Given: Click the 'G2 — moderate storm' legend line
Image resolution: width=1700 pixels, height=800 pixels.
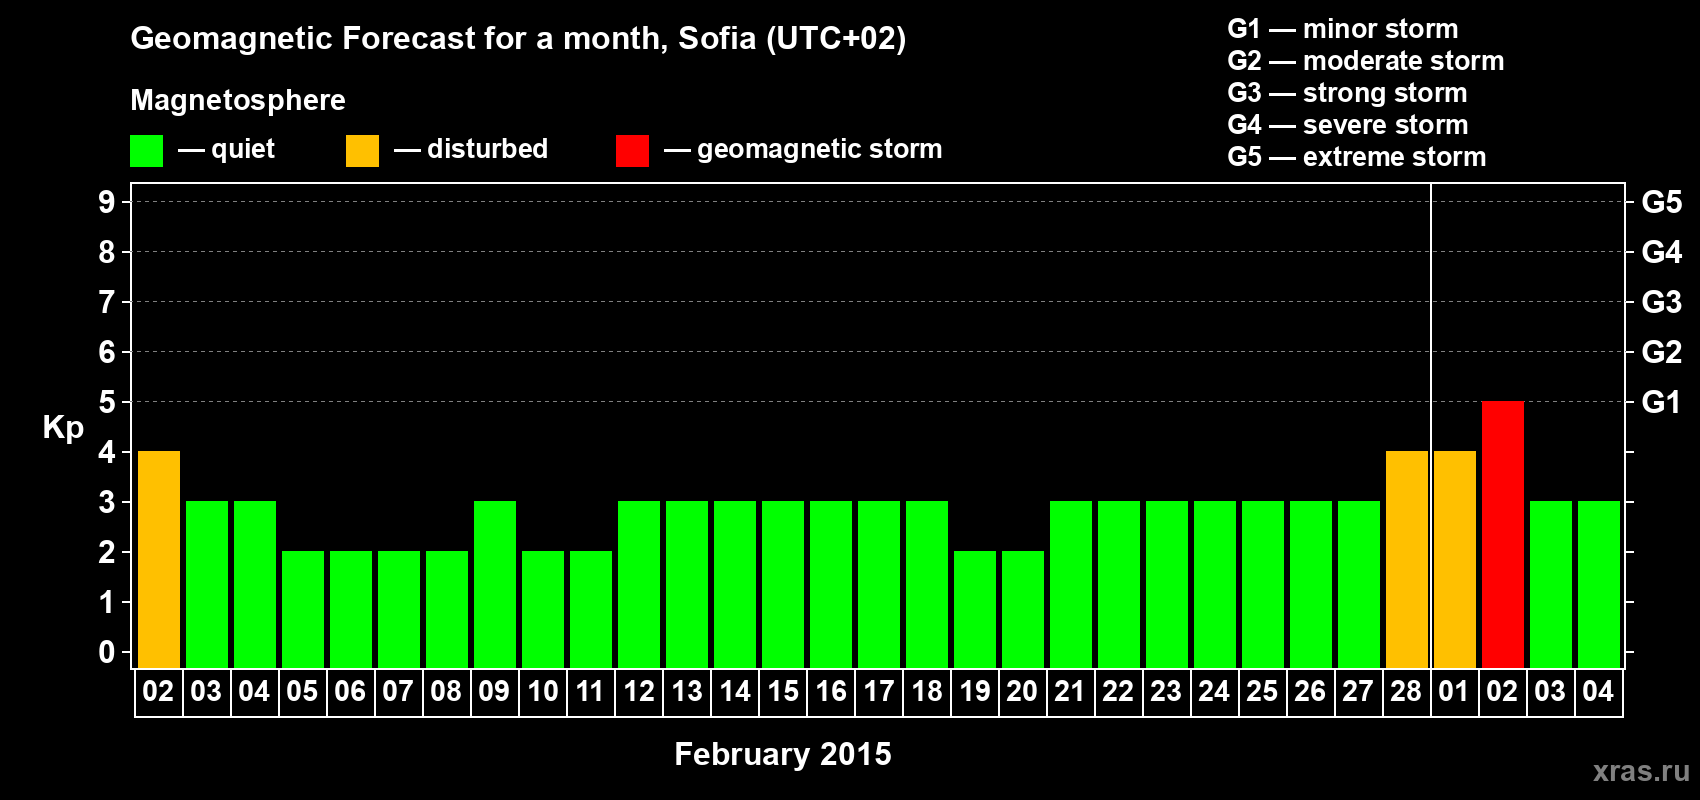Looking at the screenshot, I should (1365, 61).
